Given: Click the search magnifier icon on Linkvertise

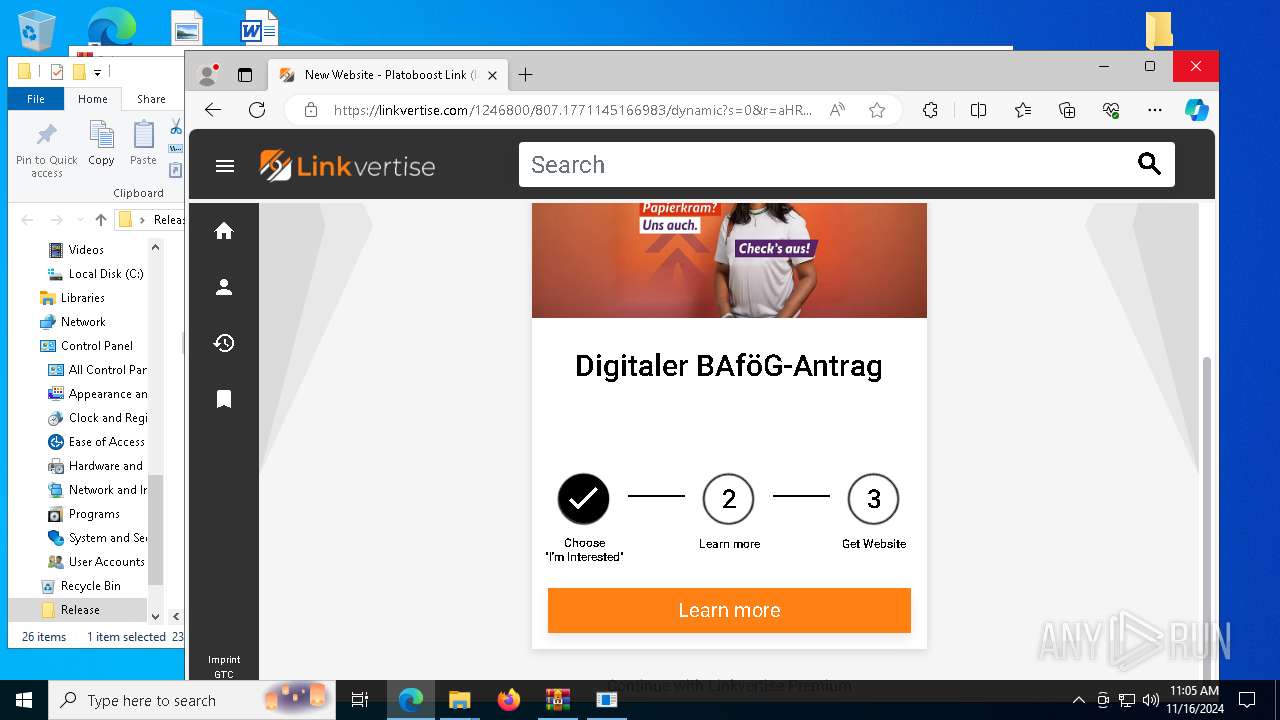Looking at the screenshot, I should click(1149, 165).
